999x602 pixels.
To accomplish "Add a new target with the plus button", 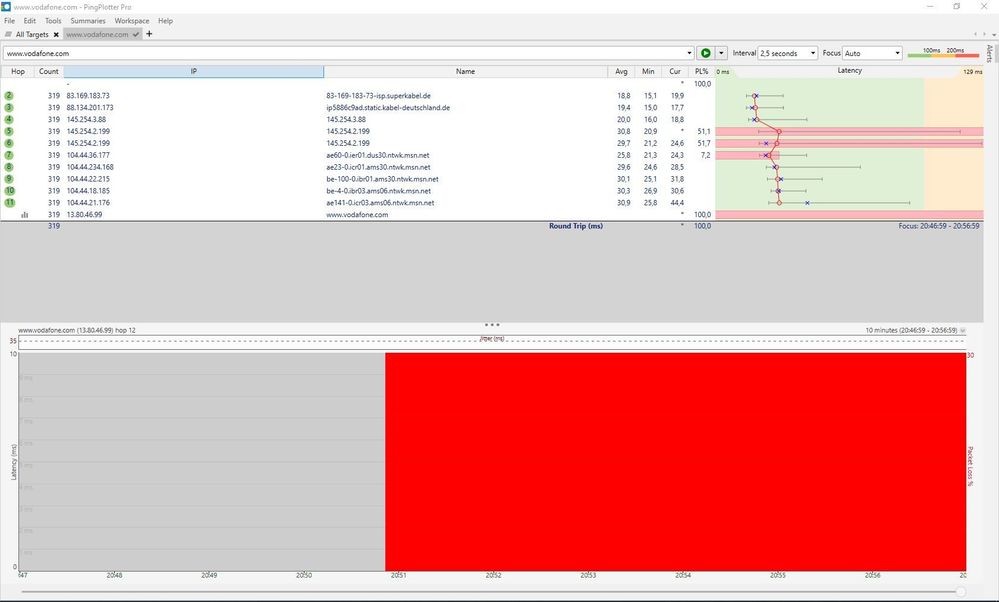I will coord(149,34).
